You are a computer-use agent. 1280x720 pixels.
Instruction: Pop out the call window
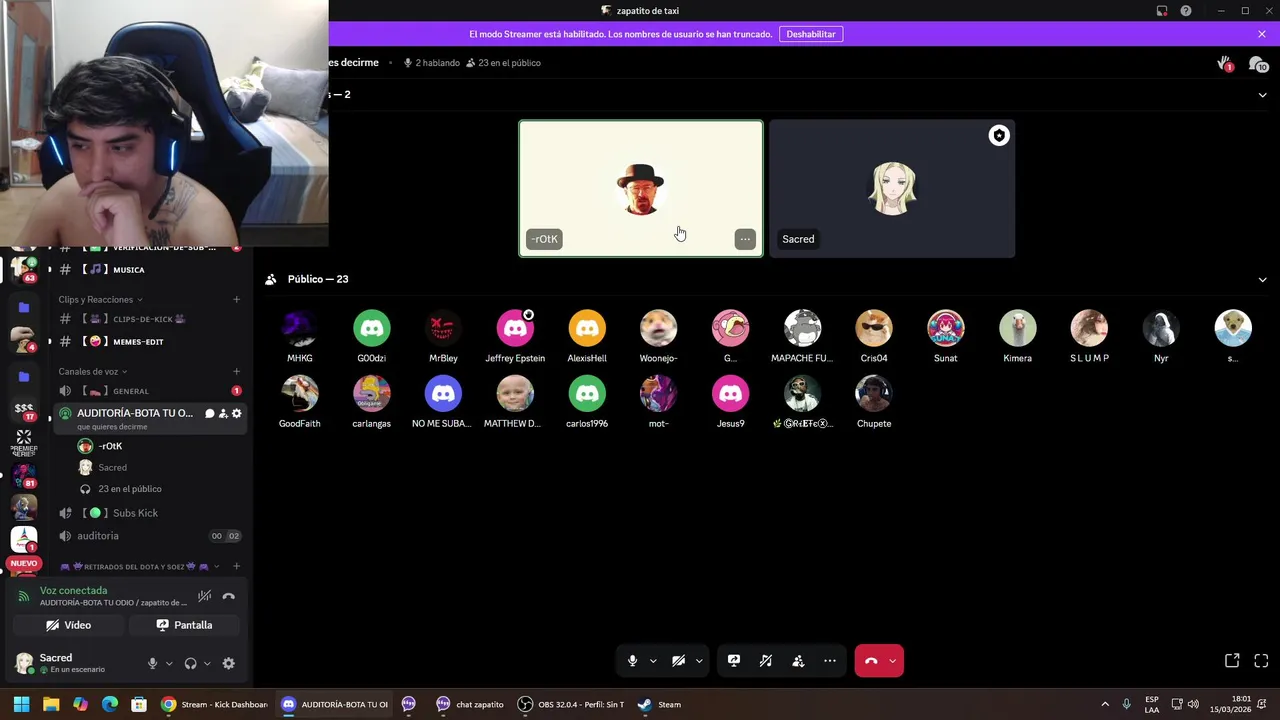1232,661
